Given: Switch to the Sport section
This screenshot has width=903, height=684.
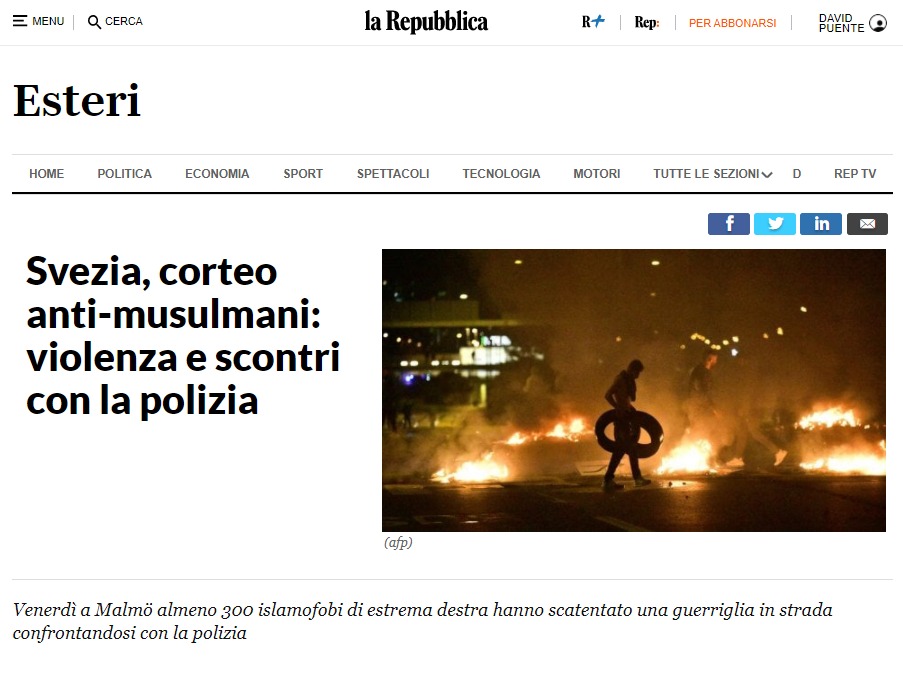Looking at the screenshot, I should (303, 174).
